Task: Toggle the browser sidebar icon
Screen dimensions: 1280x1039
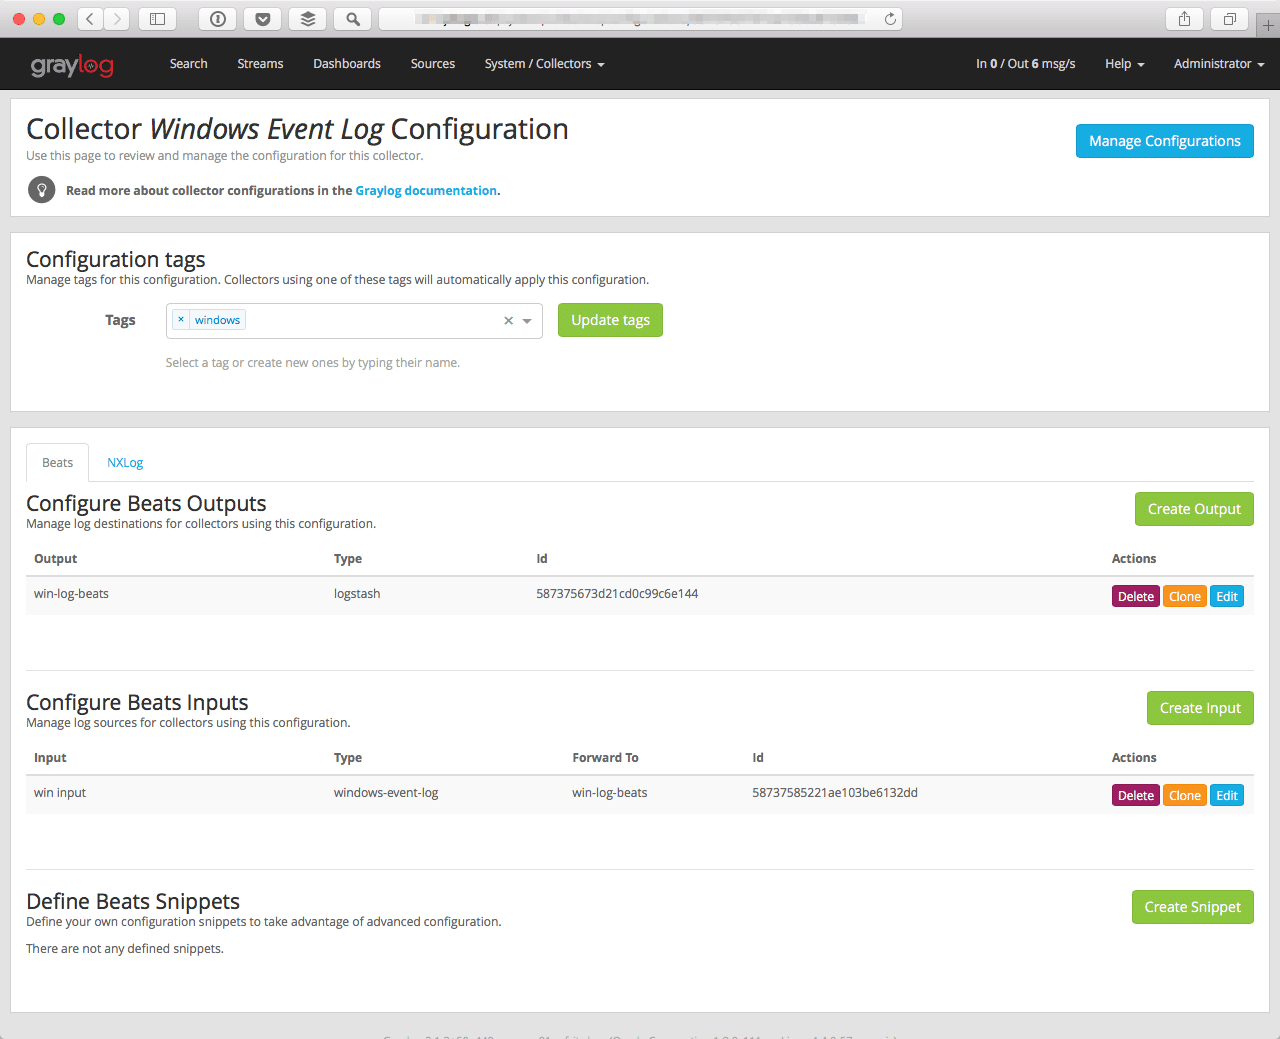Action: point(157,19)
